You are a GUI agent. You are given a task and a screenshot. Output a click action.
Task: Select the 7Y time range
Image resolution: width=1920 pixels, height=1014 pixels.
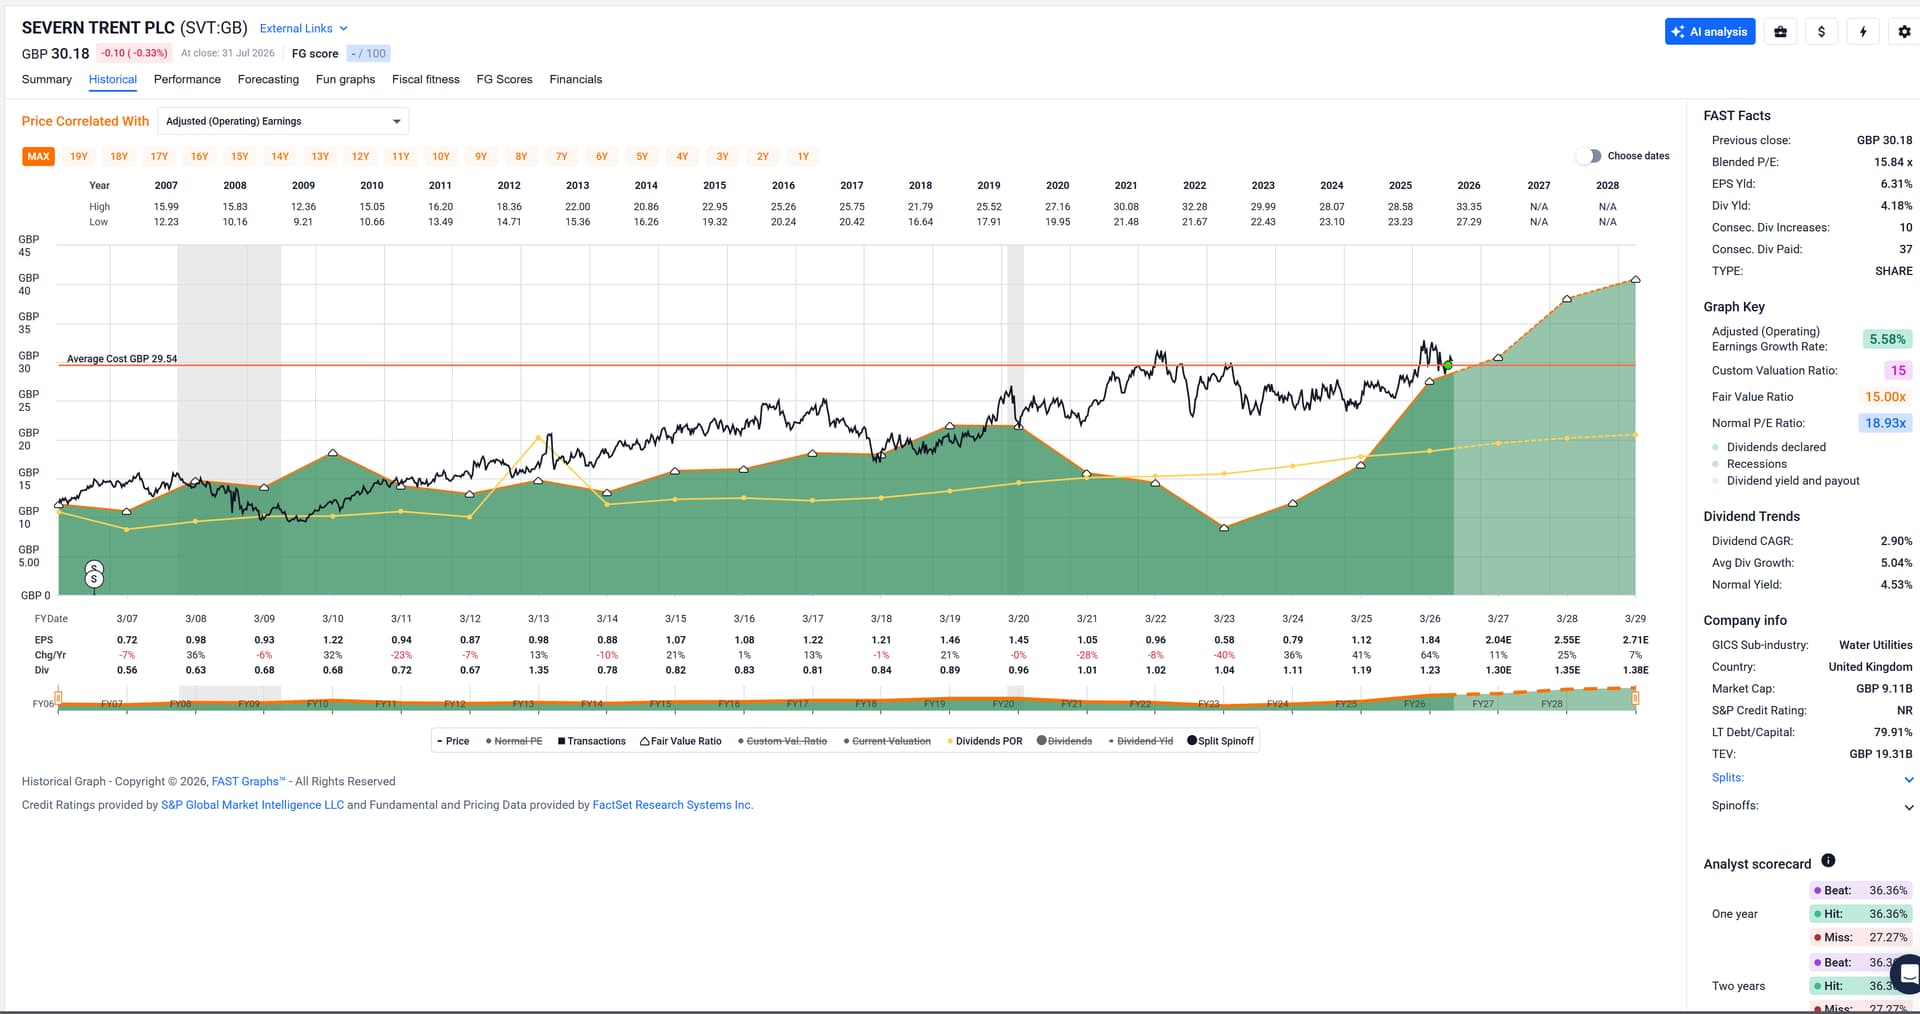tap(562, 156)
